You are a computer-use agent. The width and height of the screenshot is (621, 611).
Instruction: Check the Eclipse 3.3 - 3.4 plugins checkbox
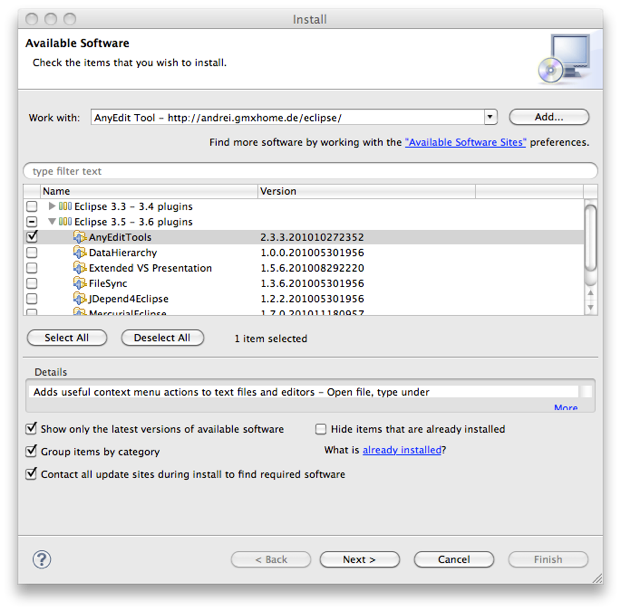[32, 206]
